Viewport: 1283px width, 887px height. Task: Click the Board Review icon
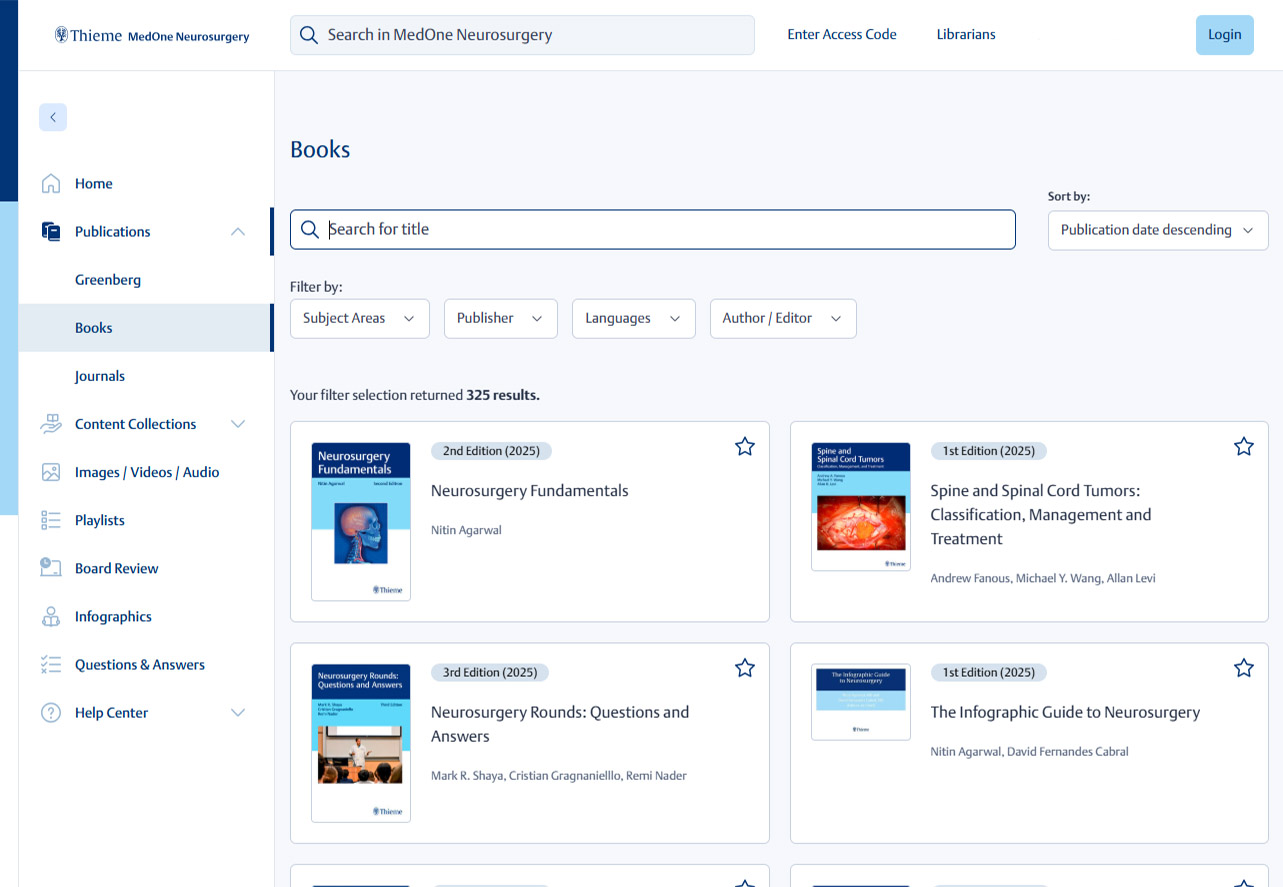[x=51, y=567]
